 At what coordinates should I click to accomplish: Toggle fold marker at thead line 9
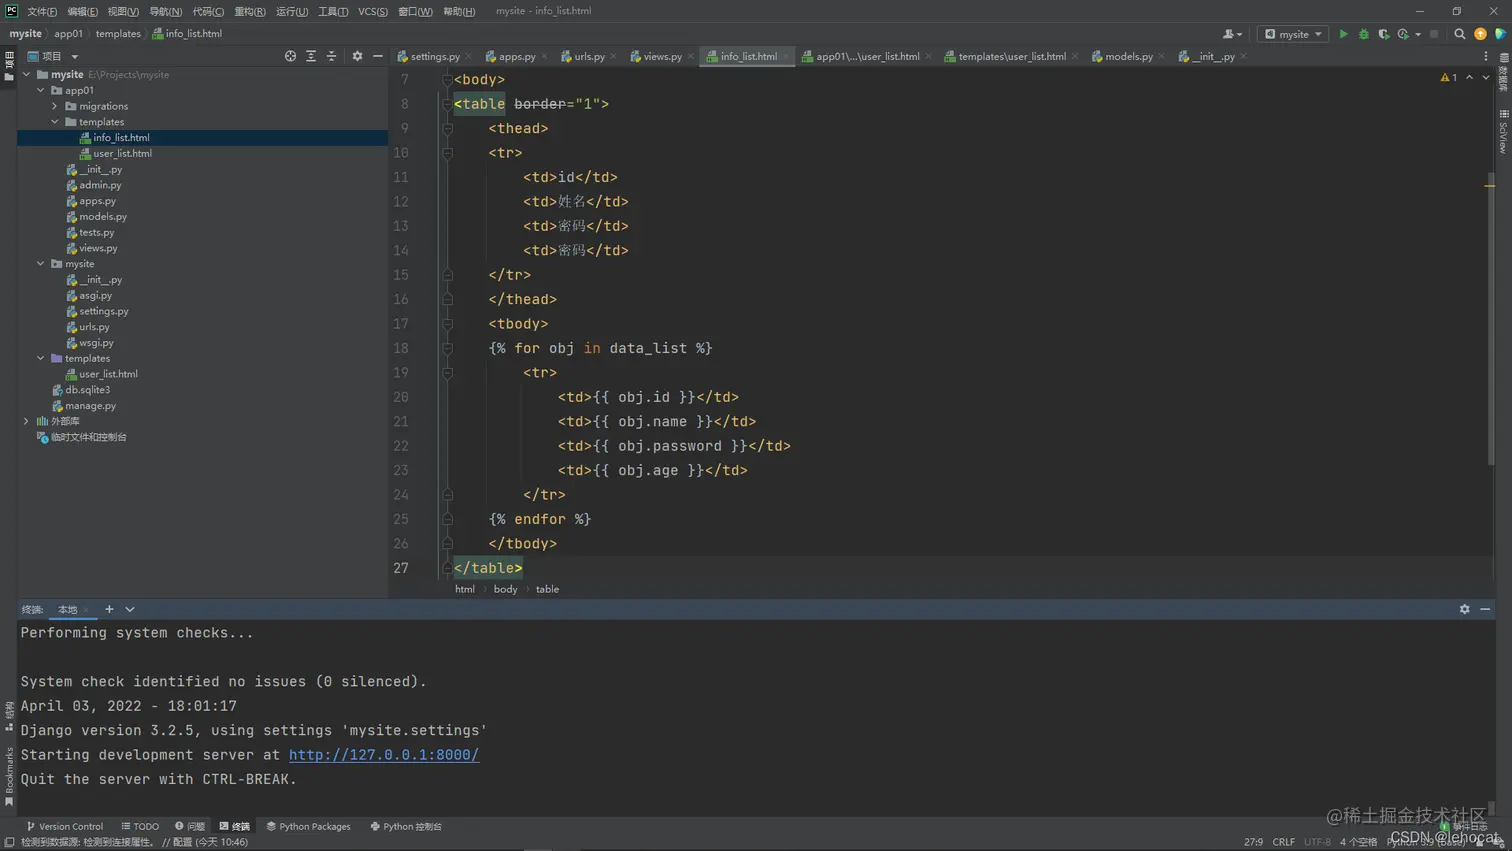[447, 128]
